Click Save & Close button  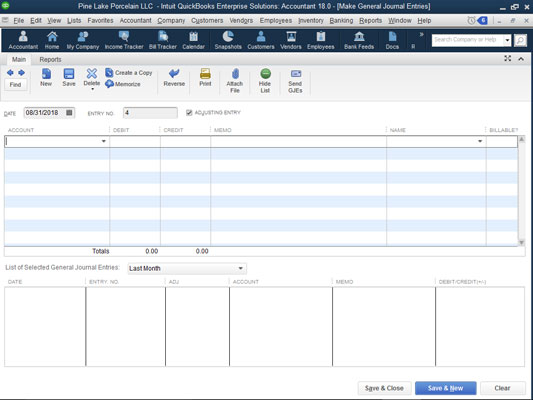coord(384,388)
